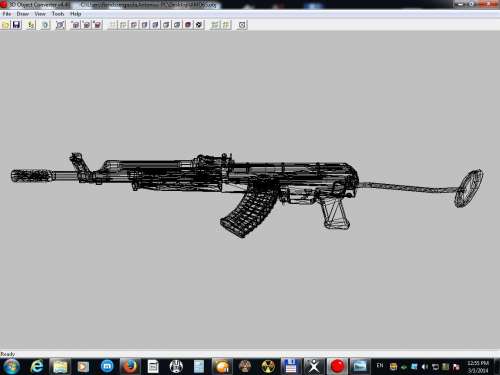Open the orange sphere taskbar icon
Viewport: 500px width, 375px height.
pos(222,367)
